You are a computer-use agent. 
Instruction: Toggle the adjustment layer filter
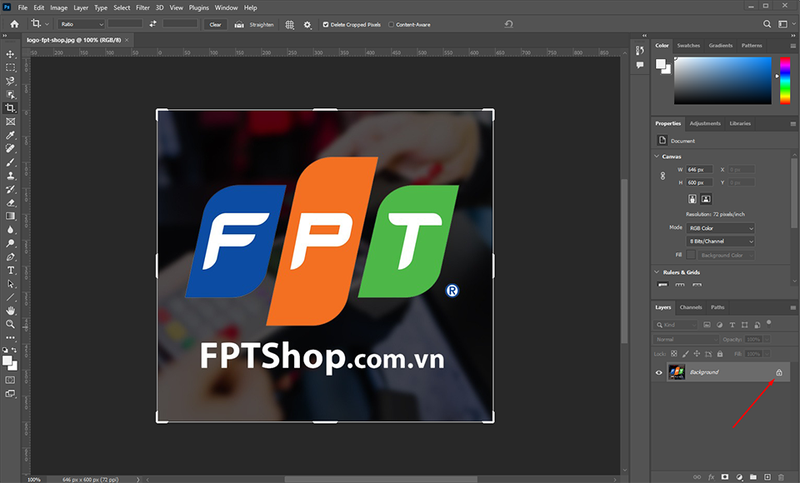coord(719,324)
